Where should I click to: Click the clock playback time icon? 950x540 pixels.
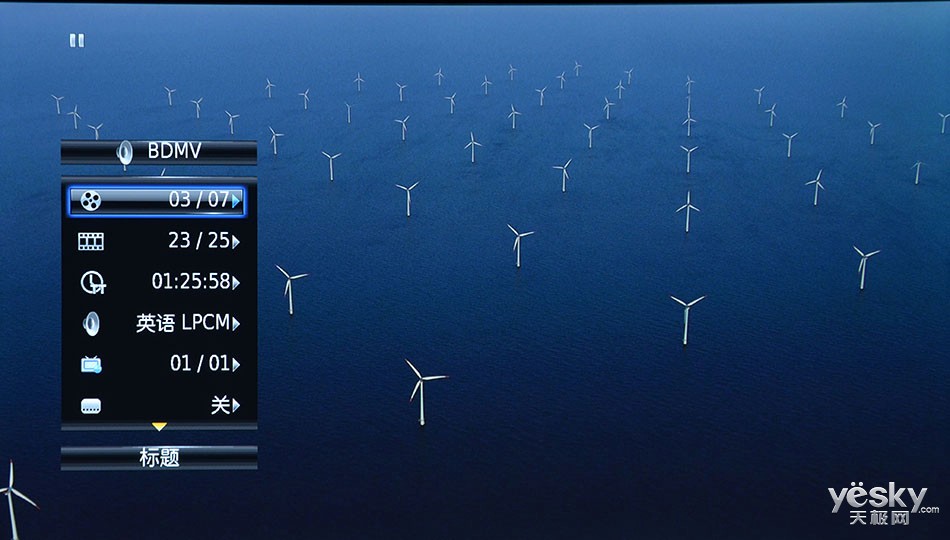[92, 283]
